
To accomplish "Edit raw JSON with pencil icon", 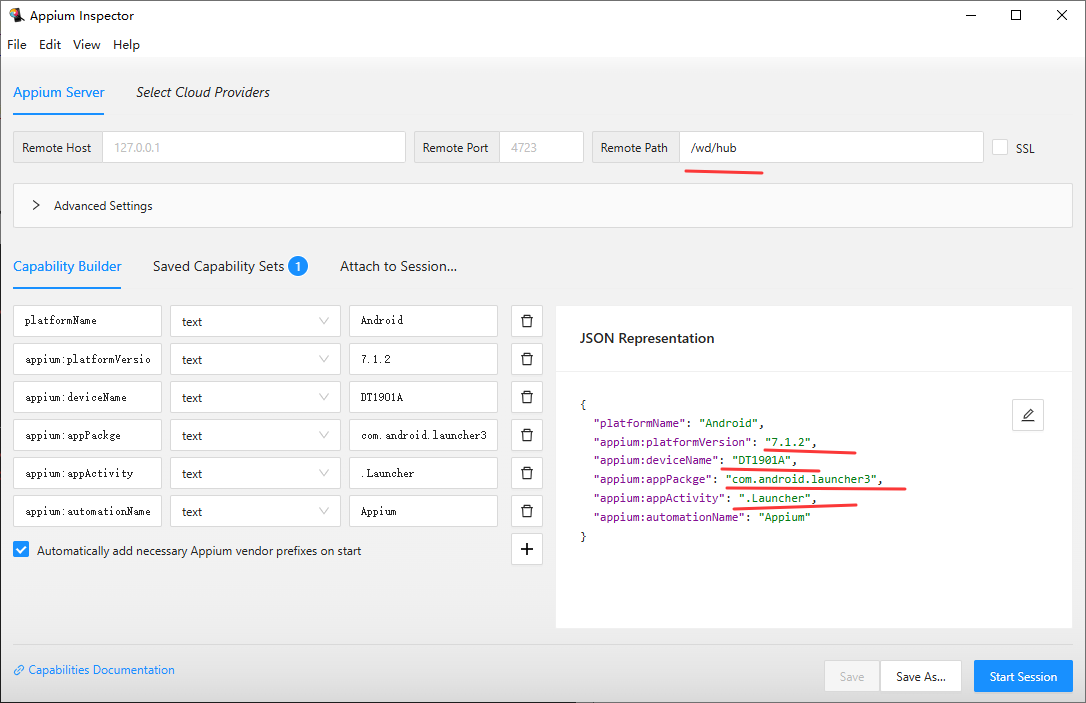I will (x=1028, y=415).
